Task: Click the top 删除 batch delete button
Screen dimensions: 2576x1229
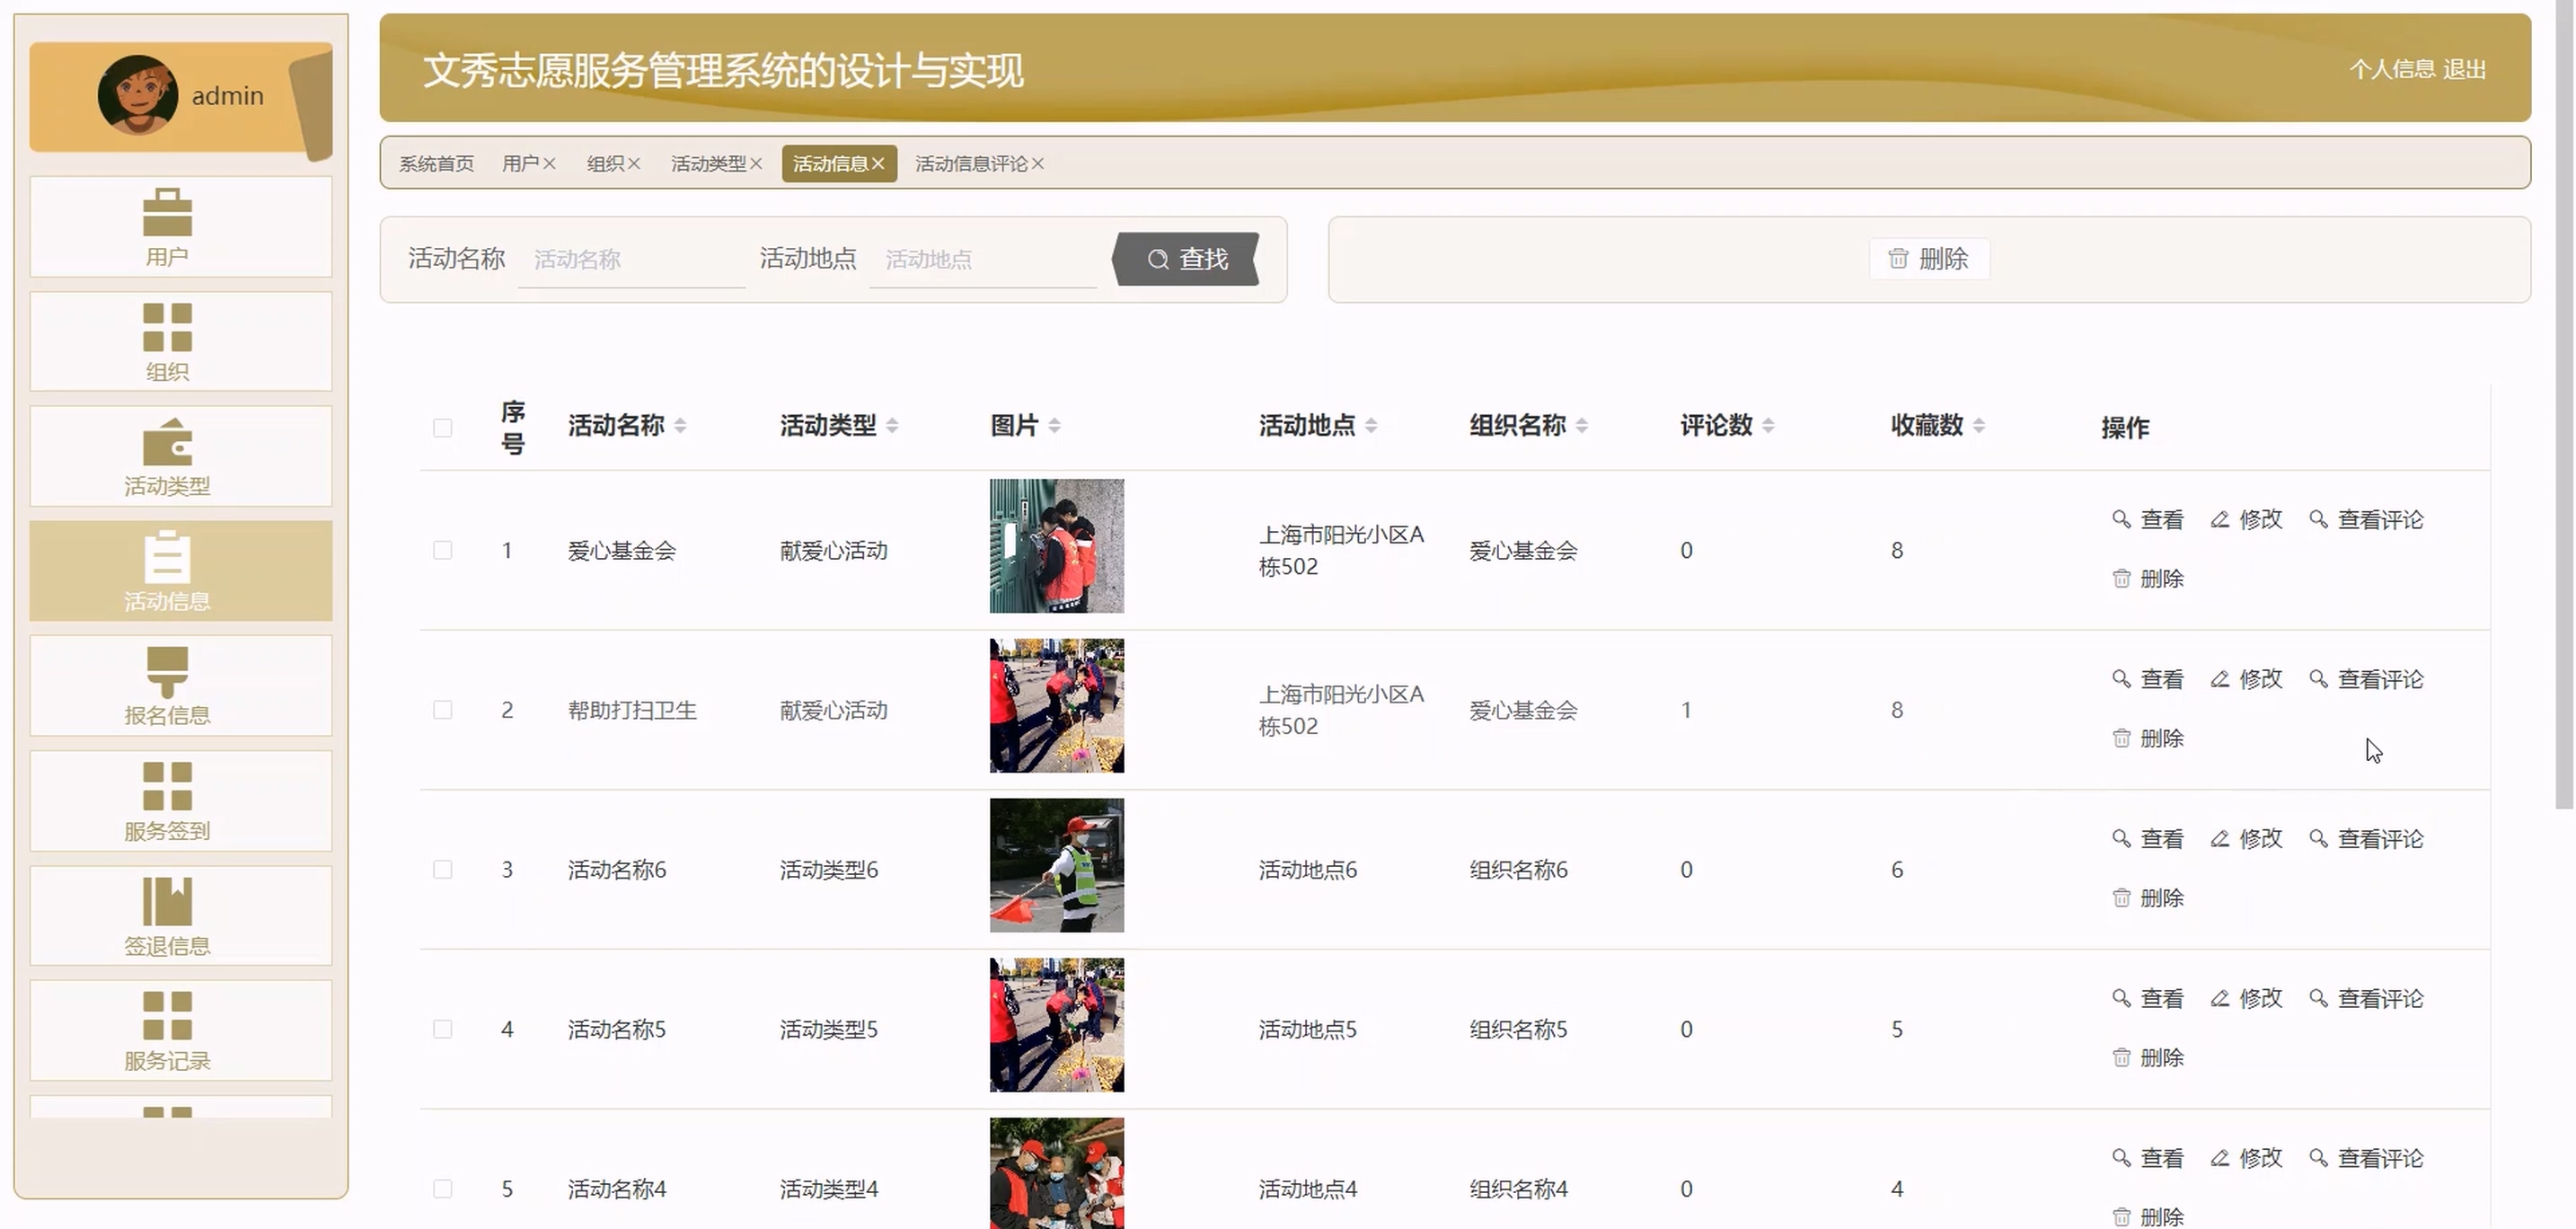Action: (1929, 259)
